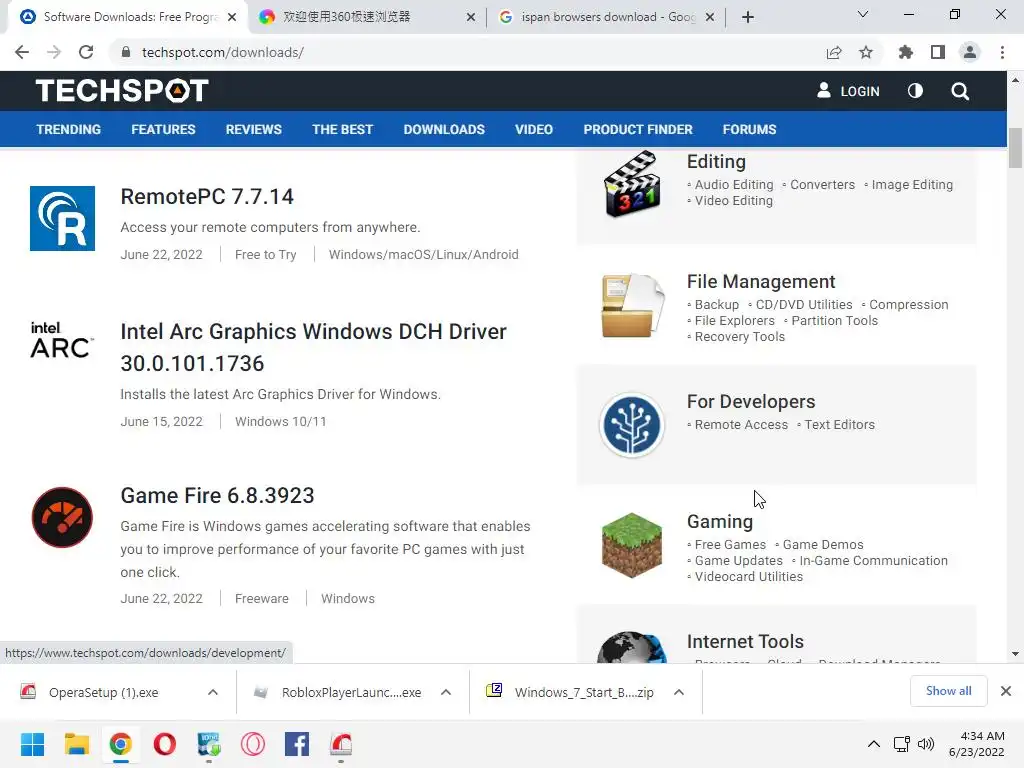Open In-Game Communication category link
The height and width of the screenshot is (768, 1024).
pyautogui.click(x=873, y=560)
